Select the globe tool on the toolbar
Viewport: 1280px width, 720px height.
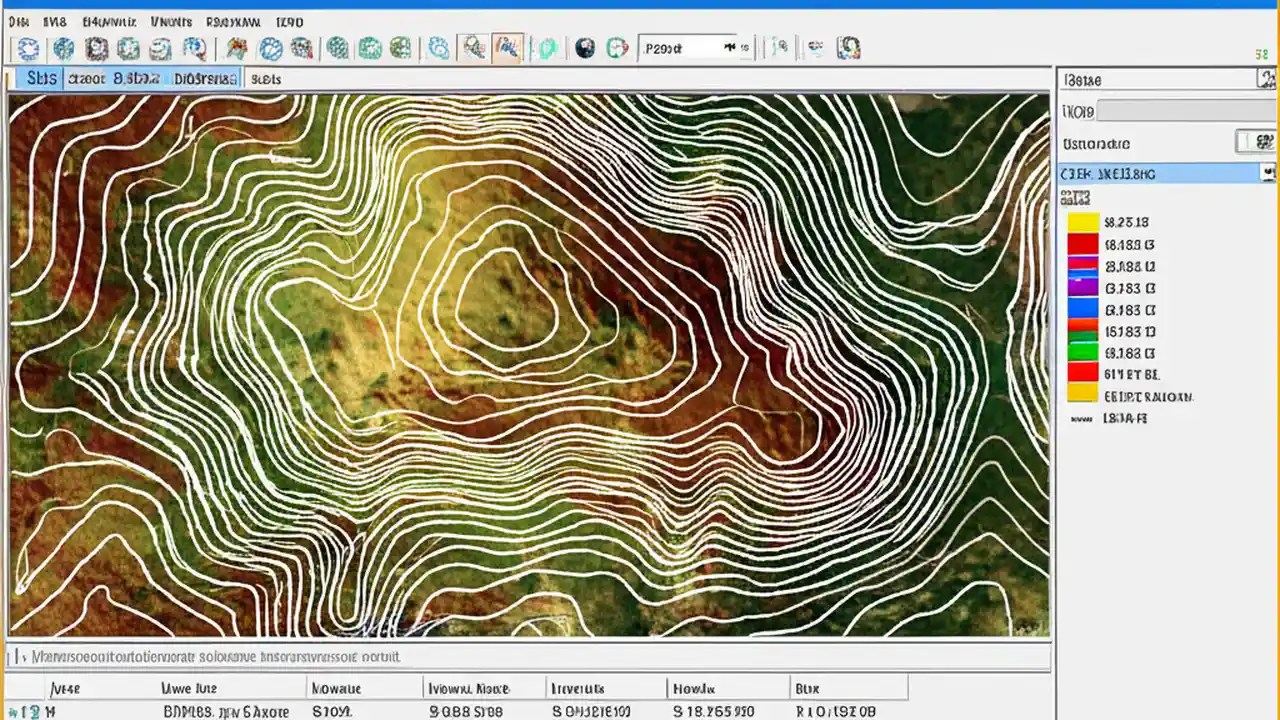coord(62,47)
